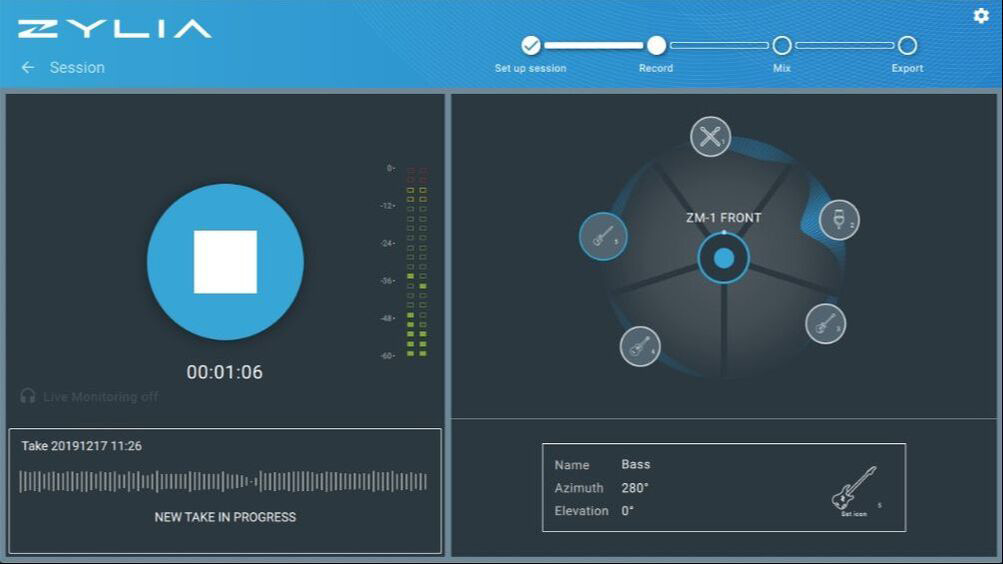Select the Record step circle
This screenshot has width=1003, height=564.
click(x=656, y=45)
